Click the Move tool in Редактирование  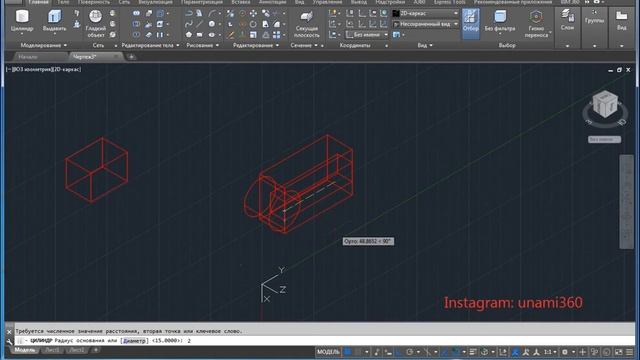tap(253, 13)
